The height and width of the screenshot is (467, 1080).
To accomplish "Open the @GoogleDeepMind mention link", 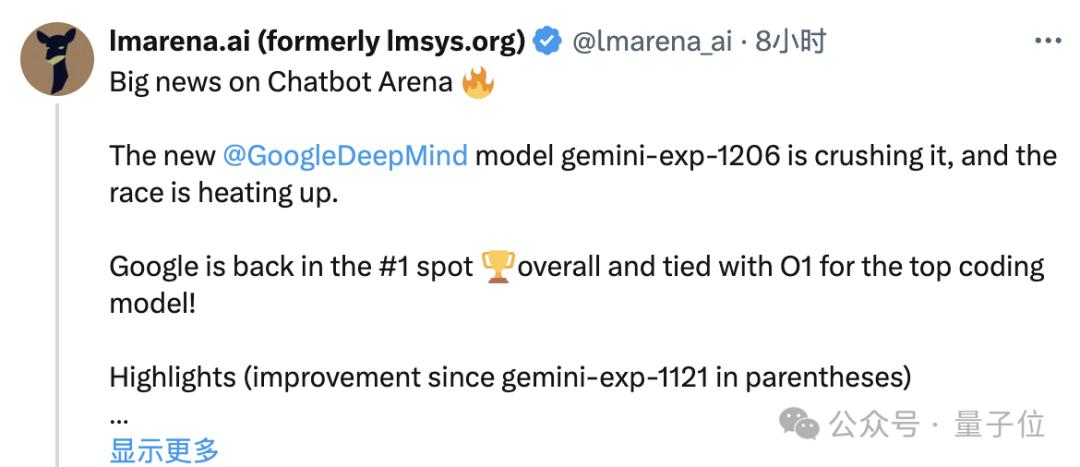I will [x=345, y=156].
